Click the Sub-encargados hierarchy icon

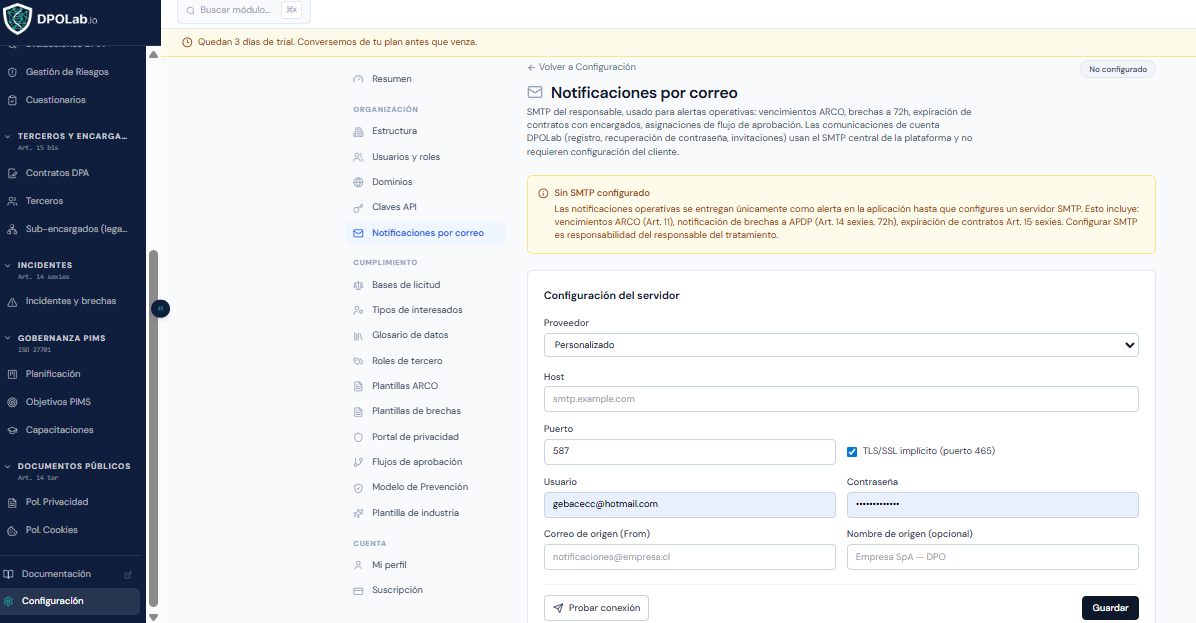tap(12, 229)
